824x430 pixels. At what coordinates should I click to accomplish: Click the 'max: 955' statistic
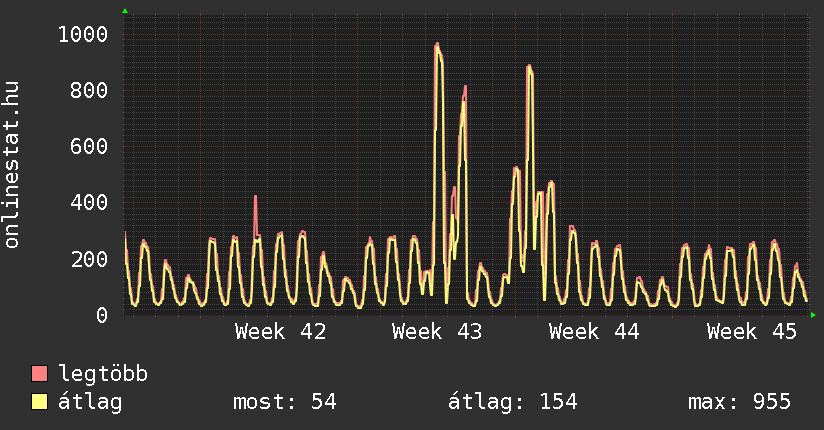739,402
